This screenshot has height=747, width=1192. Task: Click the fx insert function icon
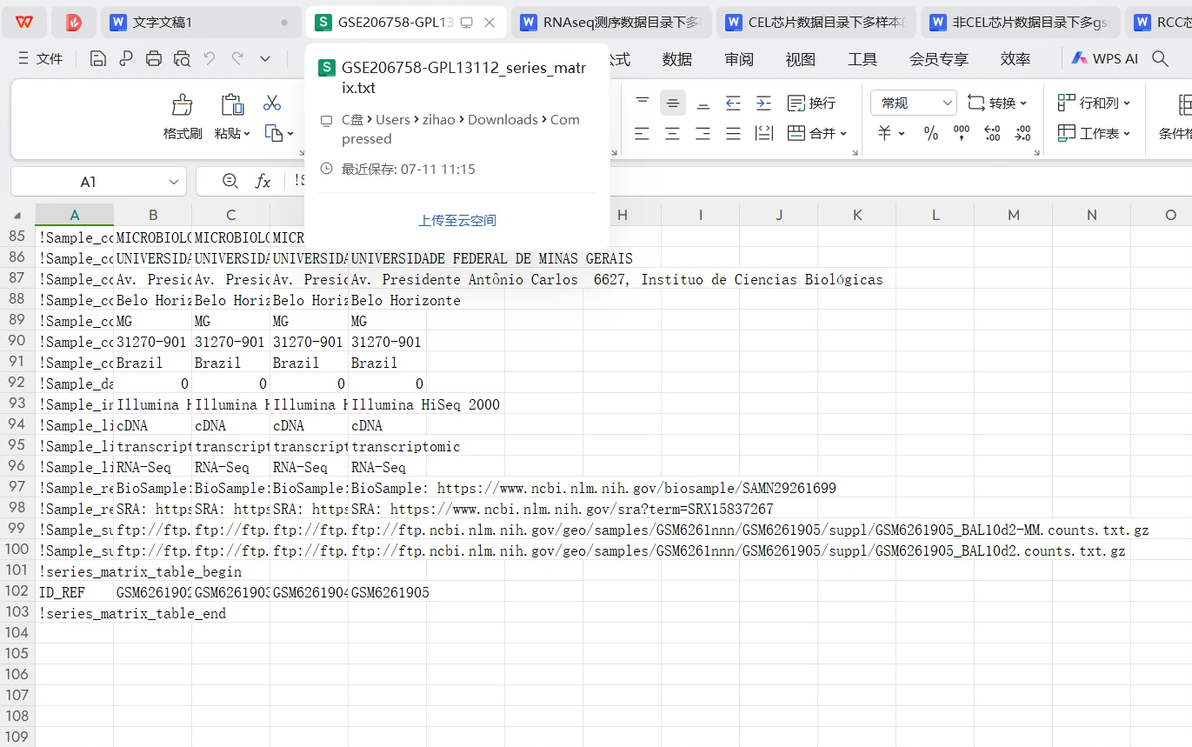262,181
